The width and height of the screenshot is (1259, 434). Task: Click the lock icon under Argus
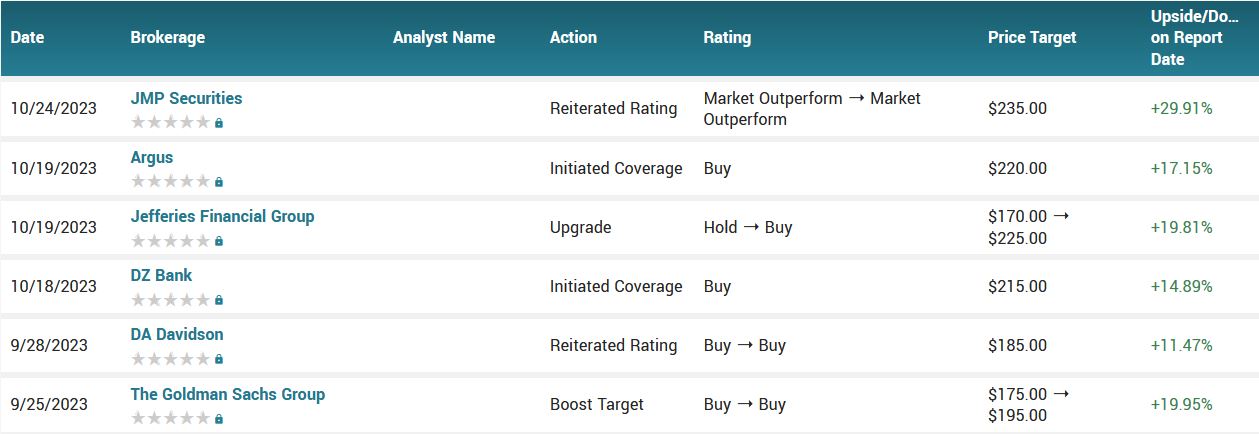219,182
